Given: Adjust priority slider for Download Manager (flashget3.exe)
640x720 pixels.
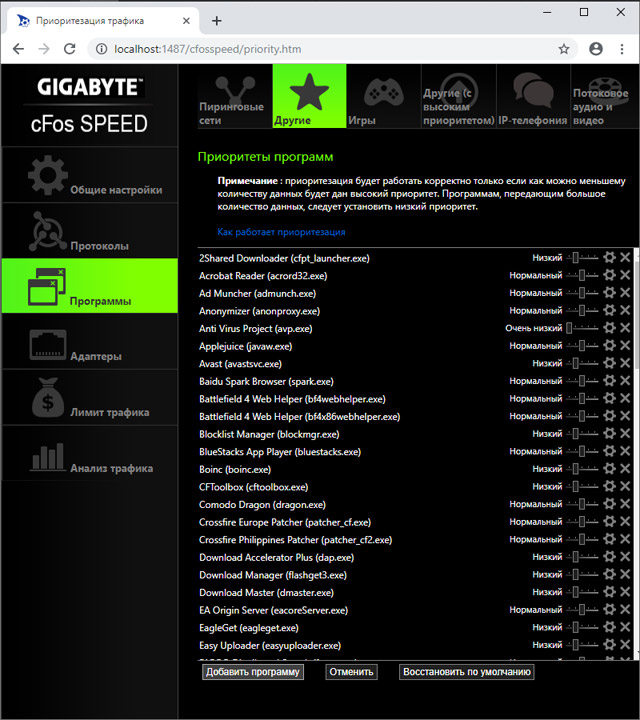Looking at the screenshot, I should click(582, 574).
